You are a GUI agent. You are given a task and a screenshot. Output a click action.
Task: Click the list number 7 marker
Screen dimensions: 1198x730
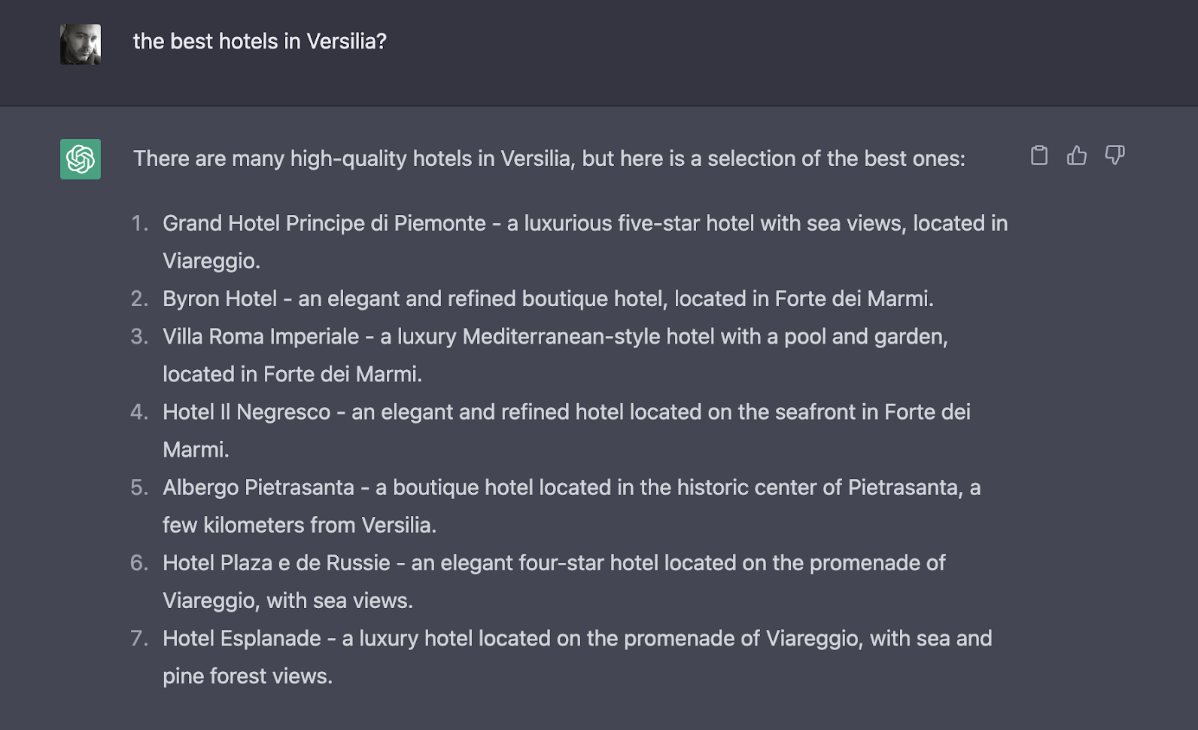(139, 638)
